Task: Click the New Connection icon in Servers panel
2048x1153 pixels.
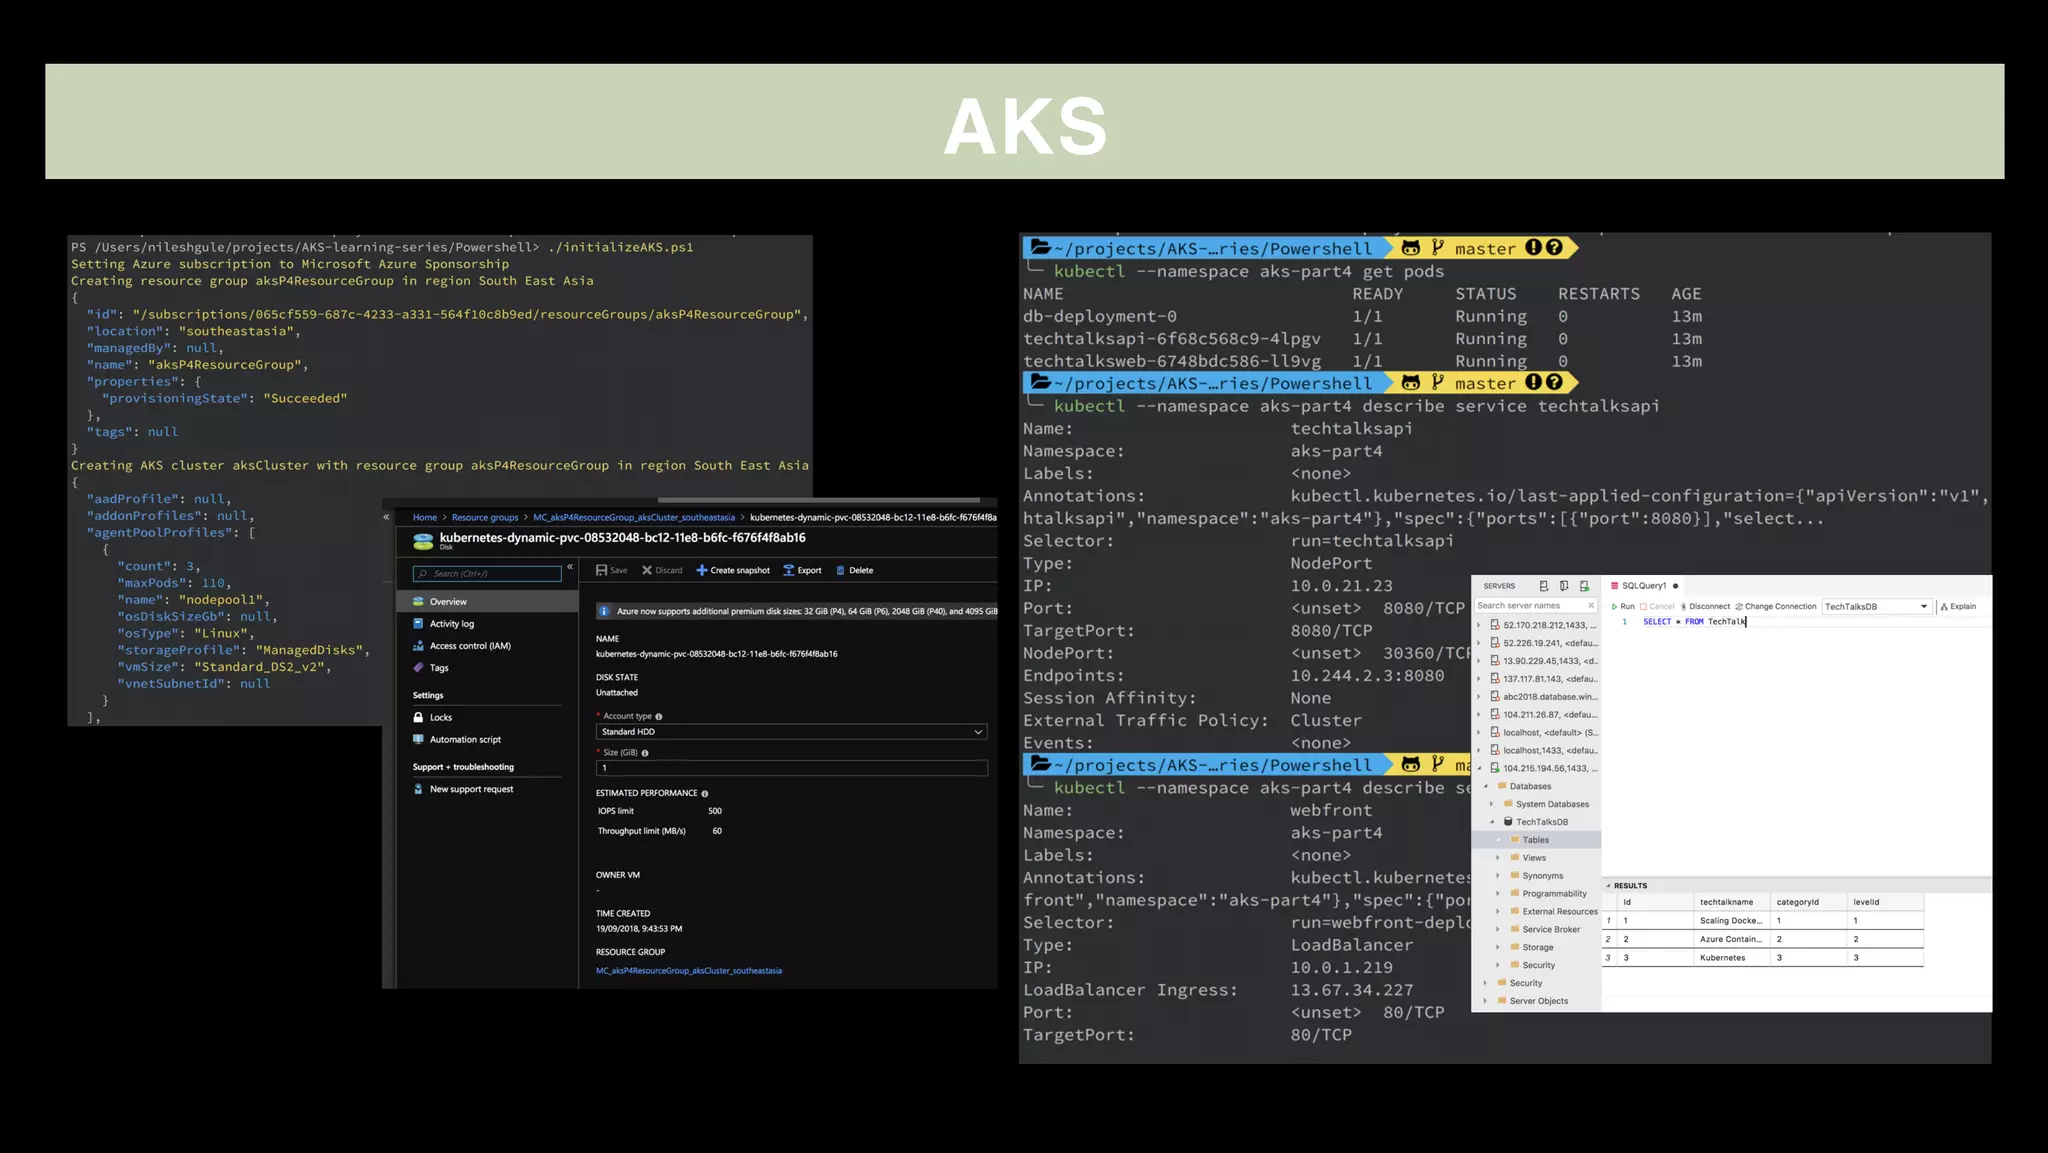Action: [x=1544, y=586]
